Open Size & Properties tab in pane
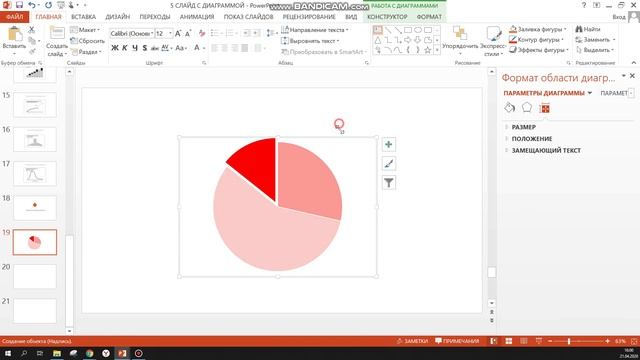 click(544, 108)
